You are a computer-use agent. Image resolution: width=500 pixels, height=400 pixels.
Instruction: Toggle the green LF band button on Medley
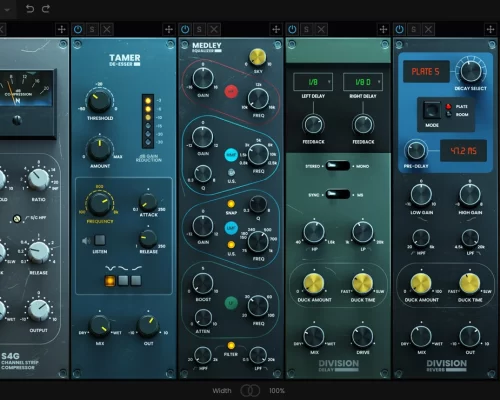(x=231, y=303)
